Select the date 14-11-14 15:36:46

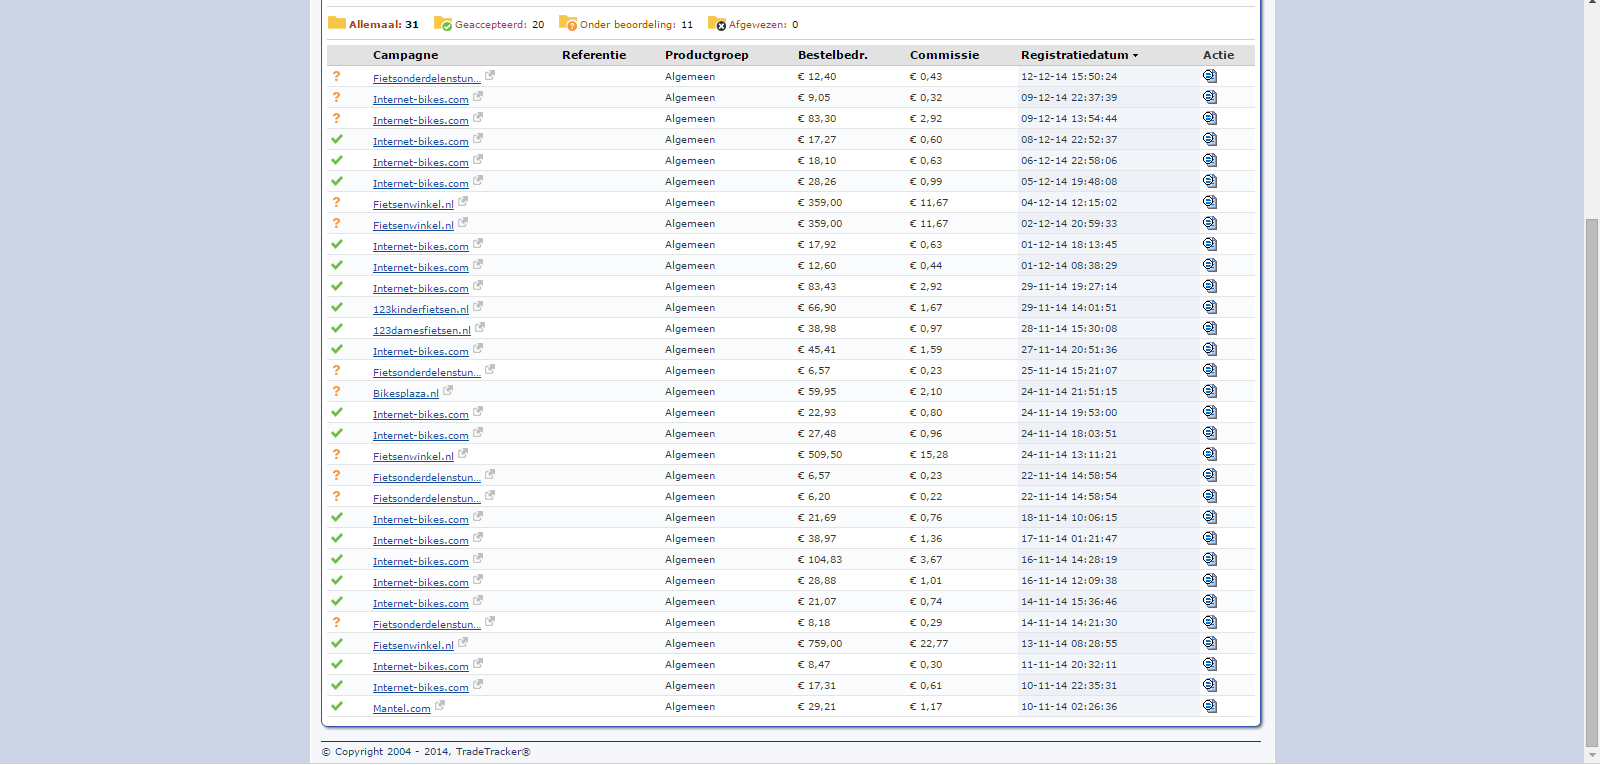pos(1069,601)
